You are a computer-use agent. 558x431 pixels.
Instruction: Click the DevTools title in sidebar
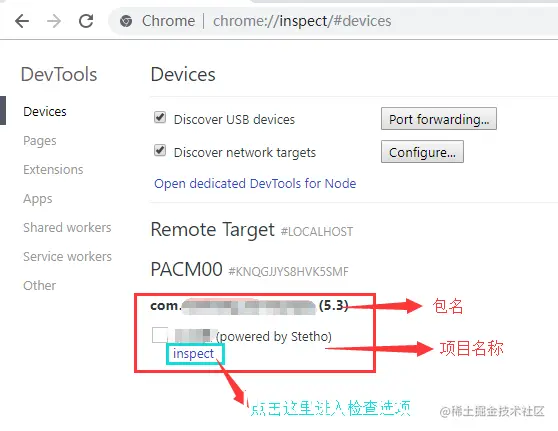point(59,75)
